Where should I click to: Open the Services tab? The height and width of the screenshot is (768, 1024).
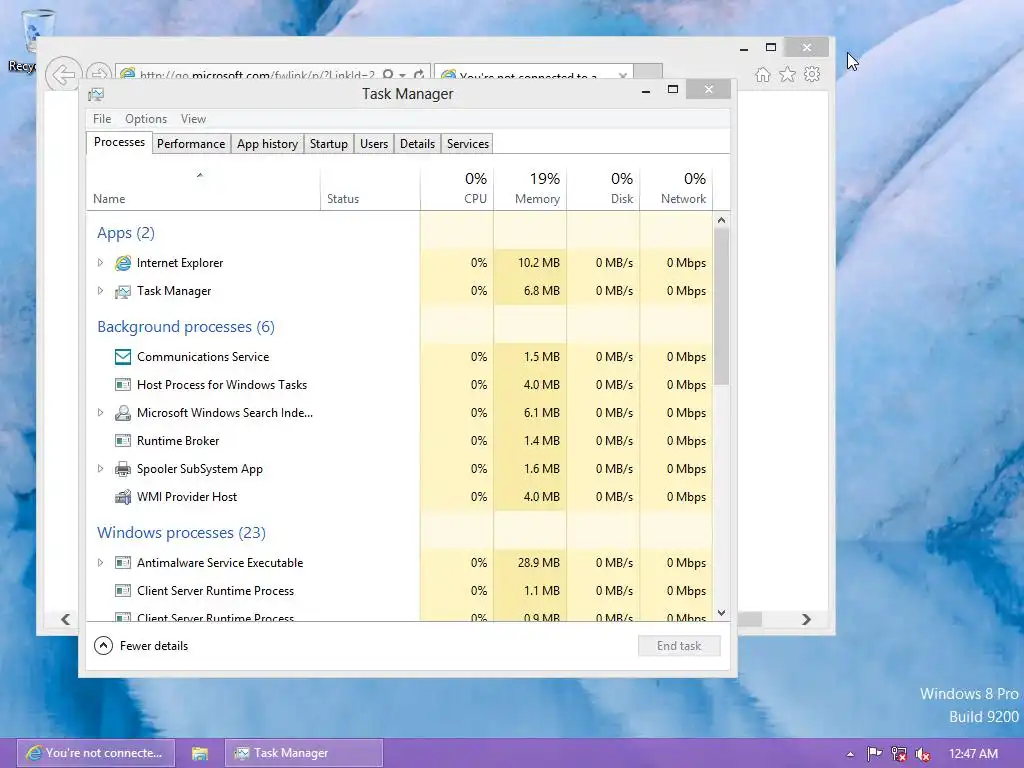468,144
